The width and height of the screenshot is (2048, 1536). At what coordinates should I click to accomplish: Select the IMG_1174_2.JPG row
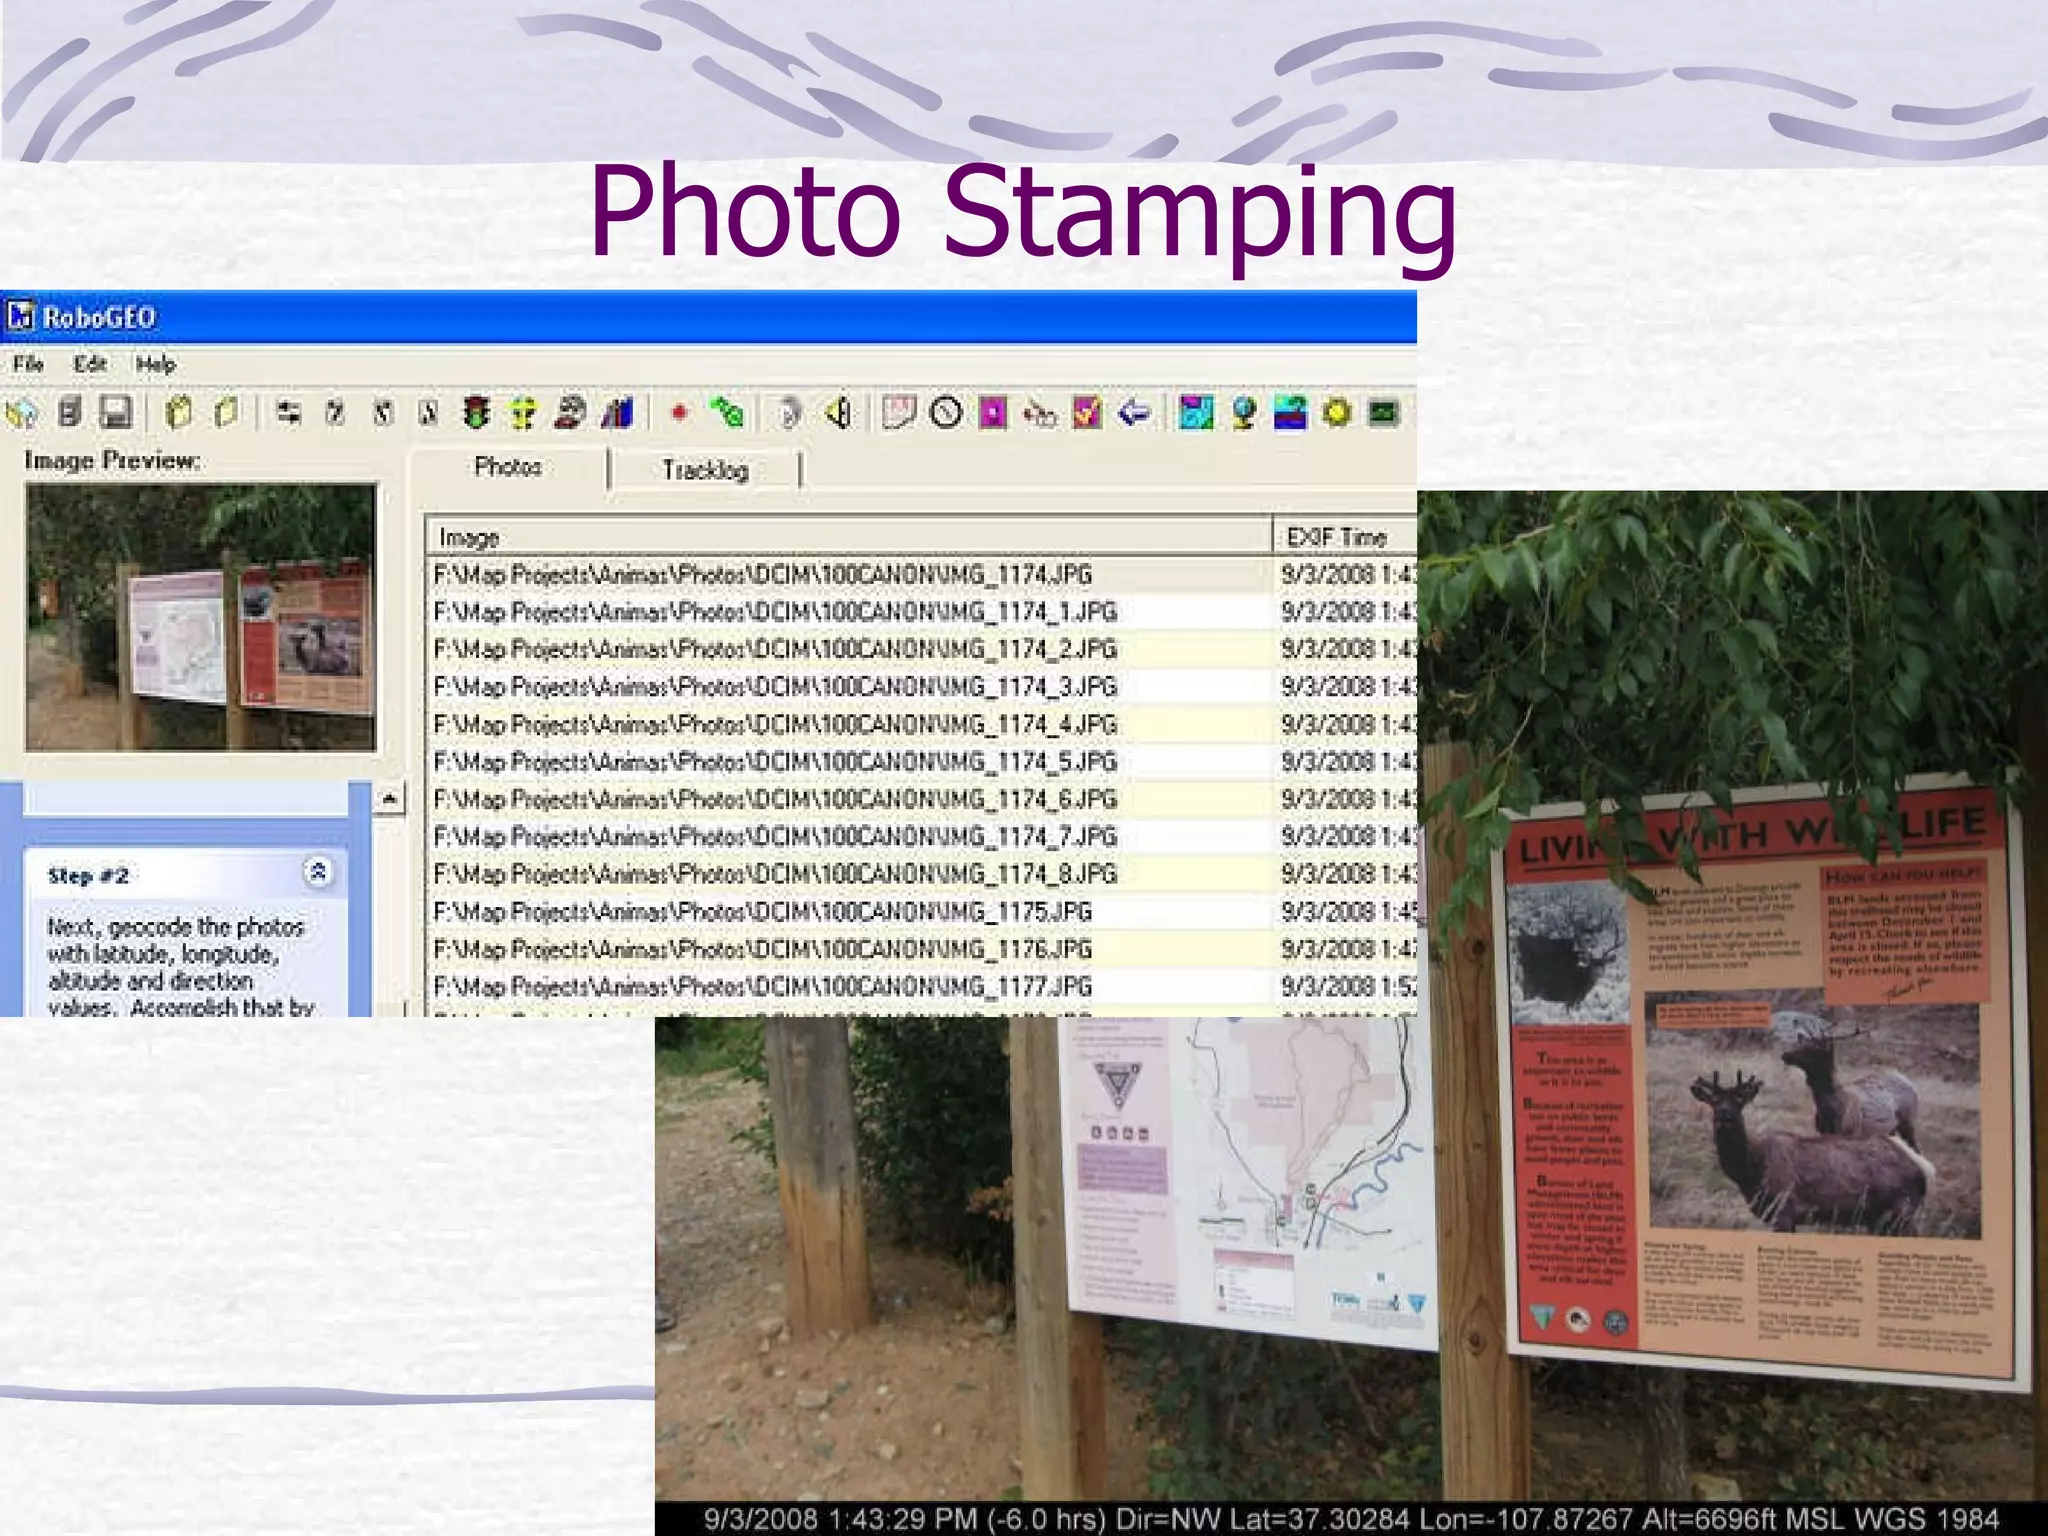[x=921, y=649]
